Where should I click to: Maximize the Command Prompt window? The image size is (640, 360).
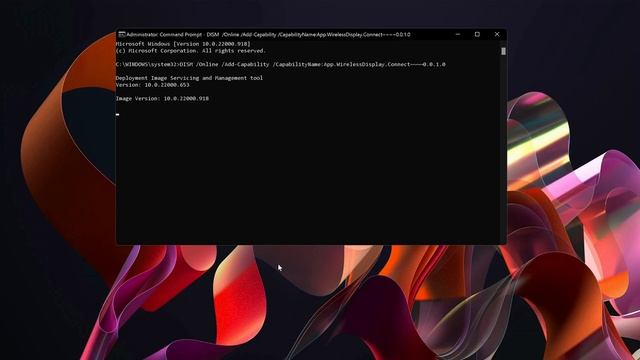pyautogui.click(x=477, y=35)
